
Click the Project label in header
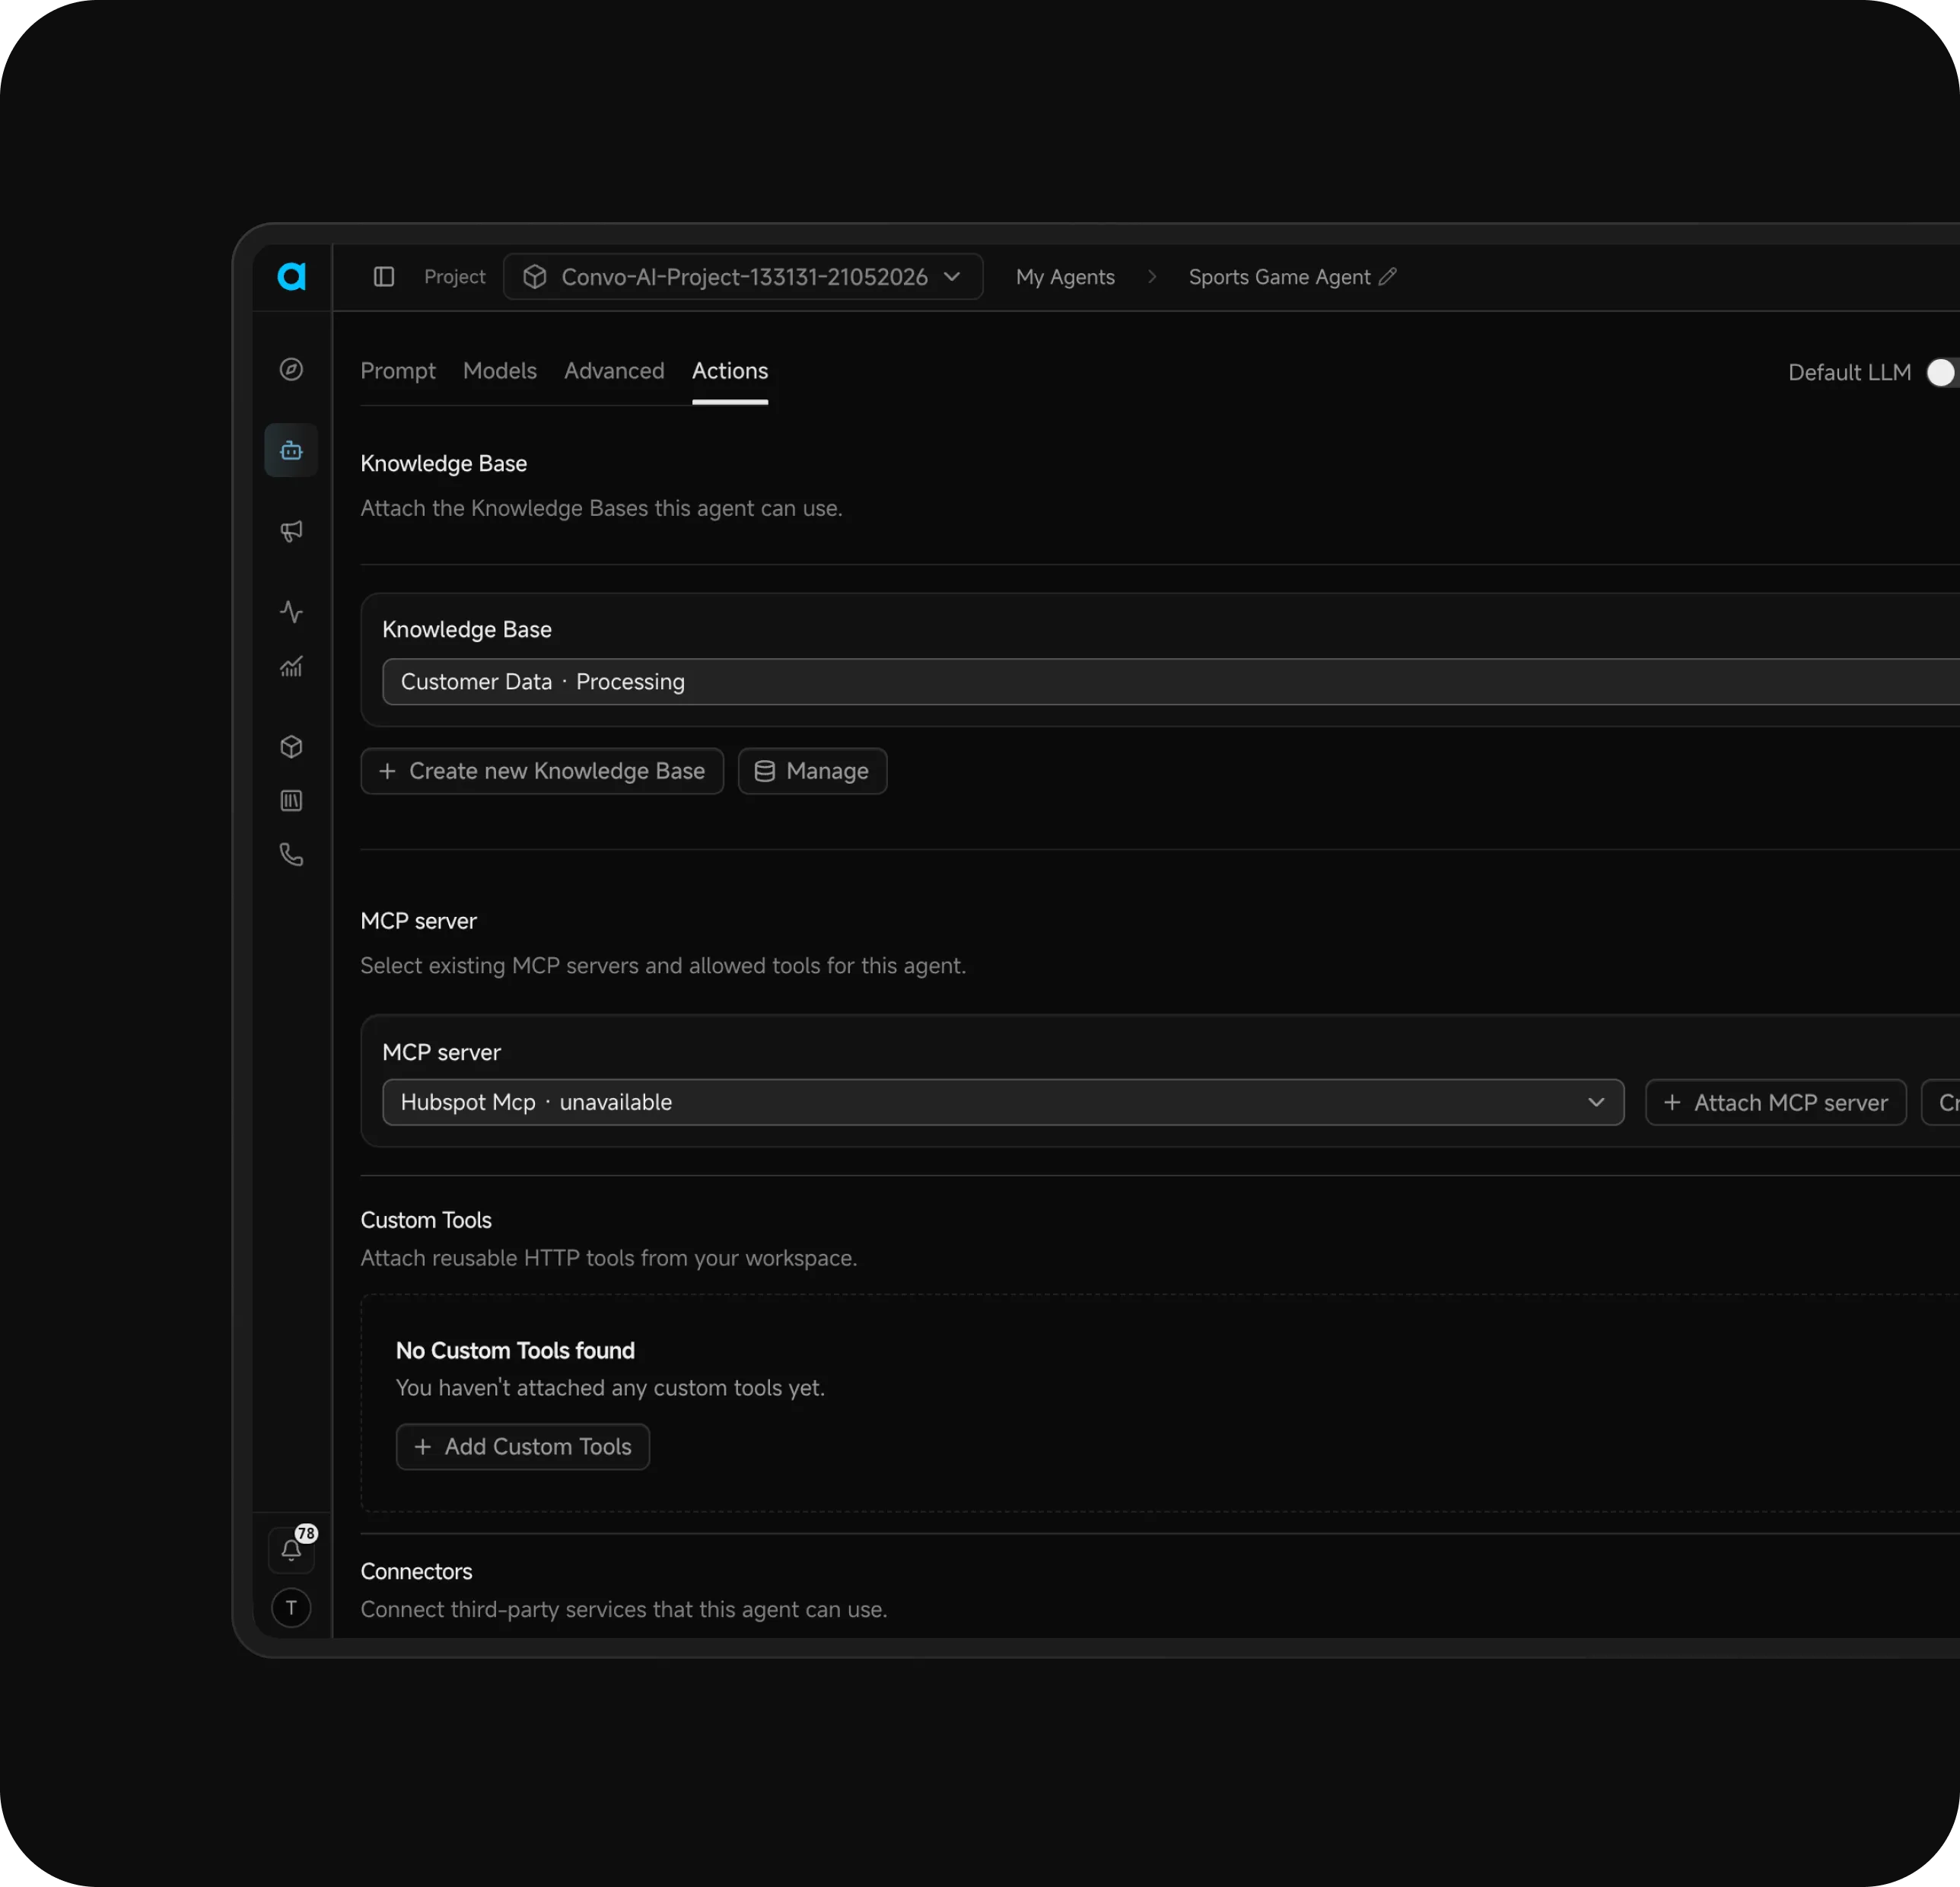(455, 277)
